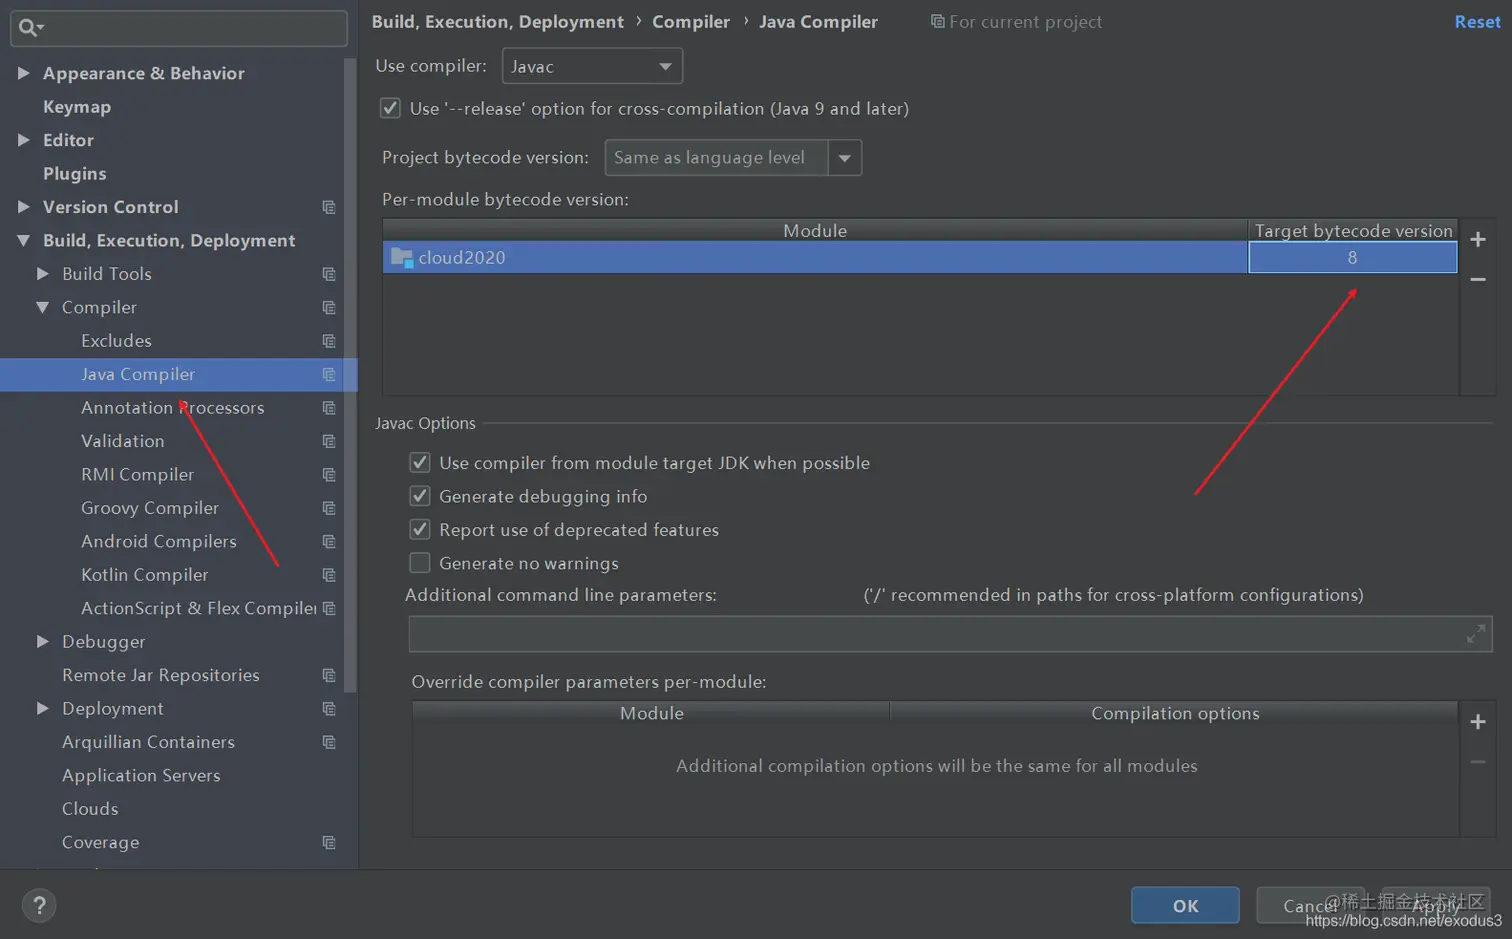Viewport: 1512px width, 939px height.
Task: Click 'Build, Execution, Deployment' breadcrumb
Action: click(497, 22)
